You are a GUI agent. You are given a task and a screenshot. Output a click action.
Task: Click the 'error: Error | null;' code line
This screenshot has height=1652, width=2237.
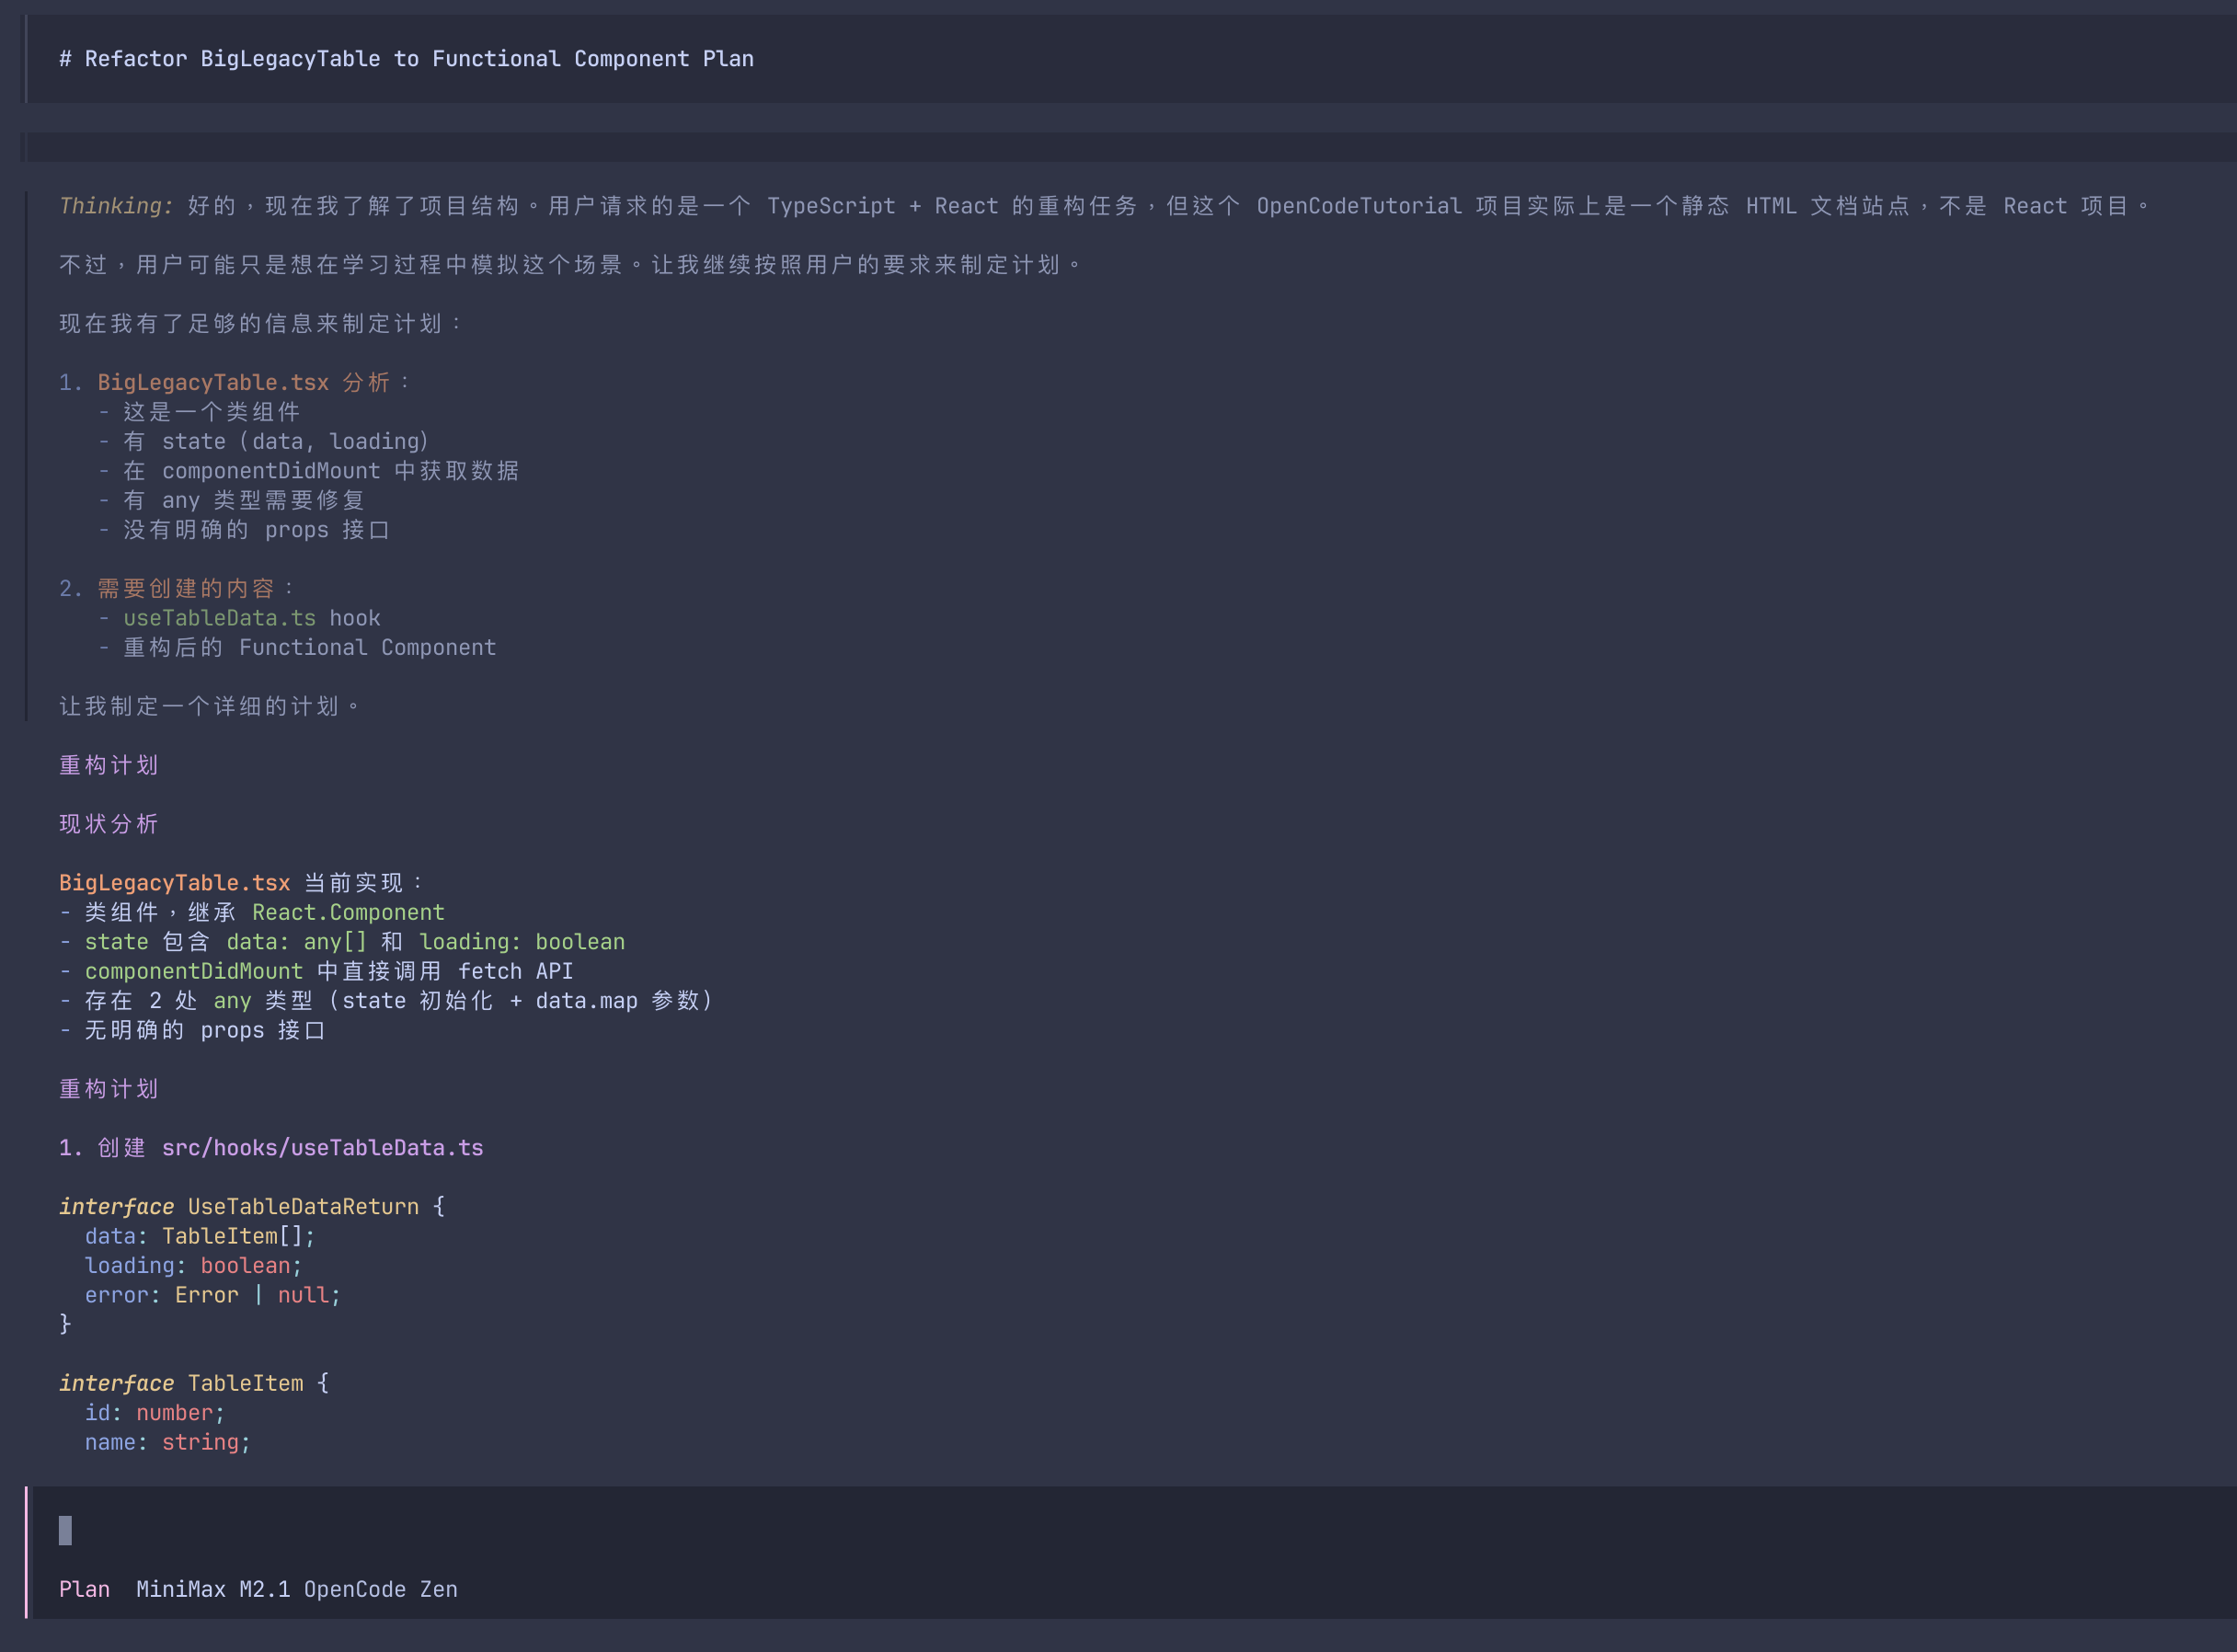[212, 1295]
